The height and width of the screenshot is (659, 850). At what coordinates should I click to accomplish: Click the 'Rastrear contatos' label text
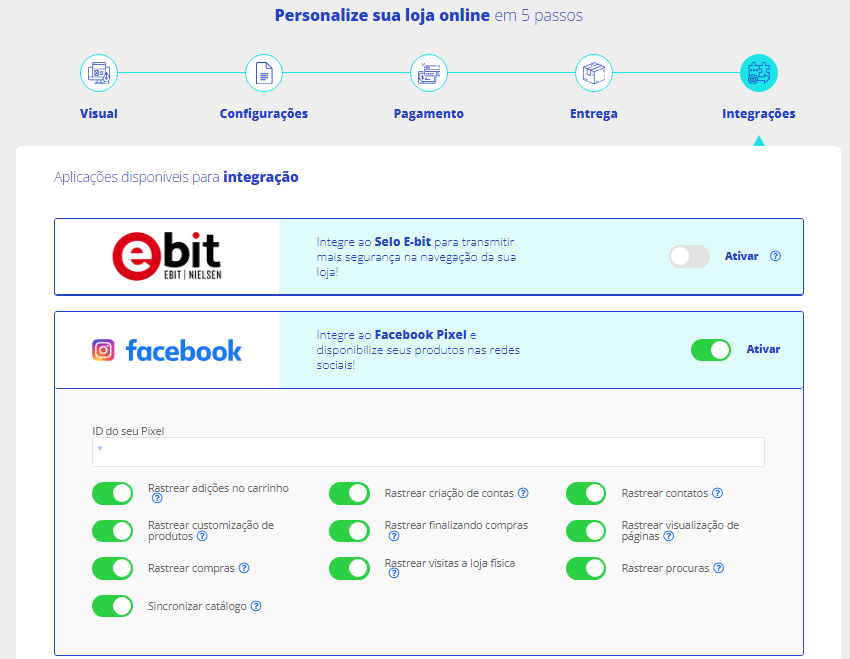pos(665,493)
